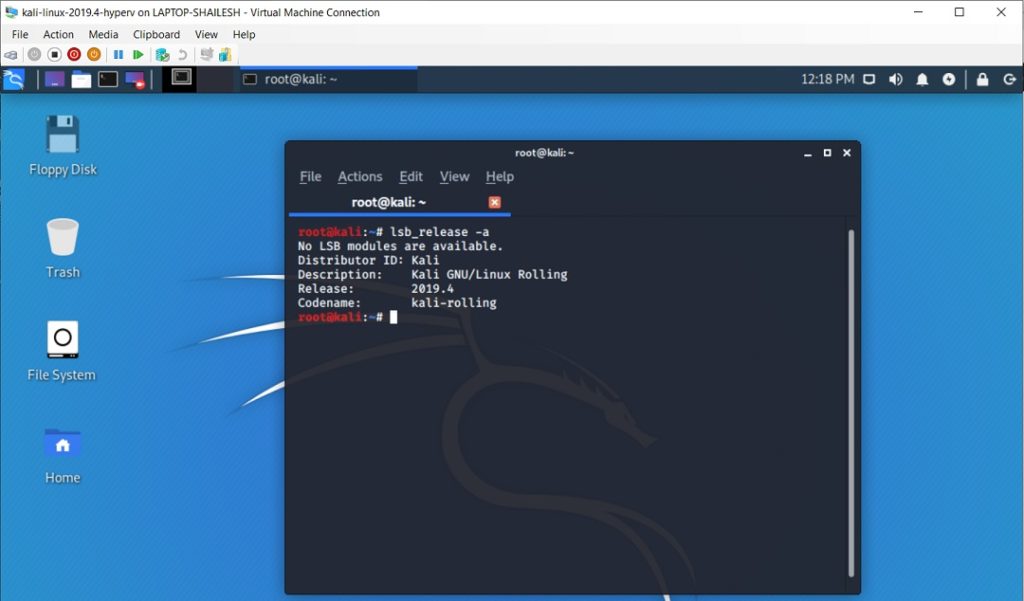Click the '2019.4' release value
1024x601 pixels.
point(432,289)
